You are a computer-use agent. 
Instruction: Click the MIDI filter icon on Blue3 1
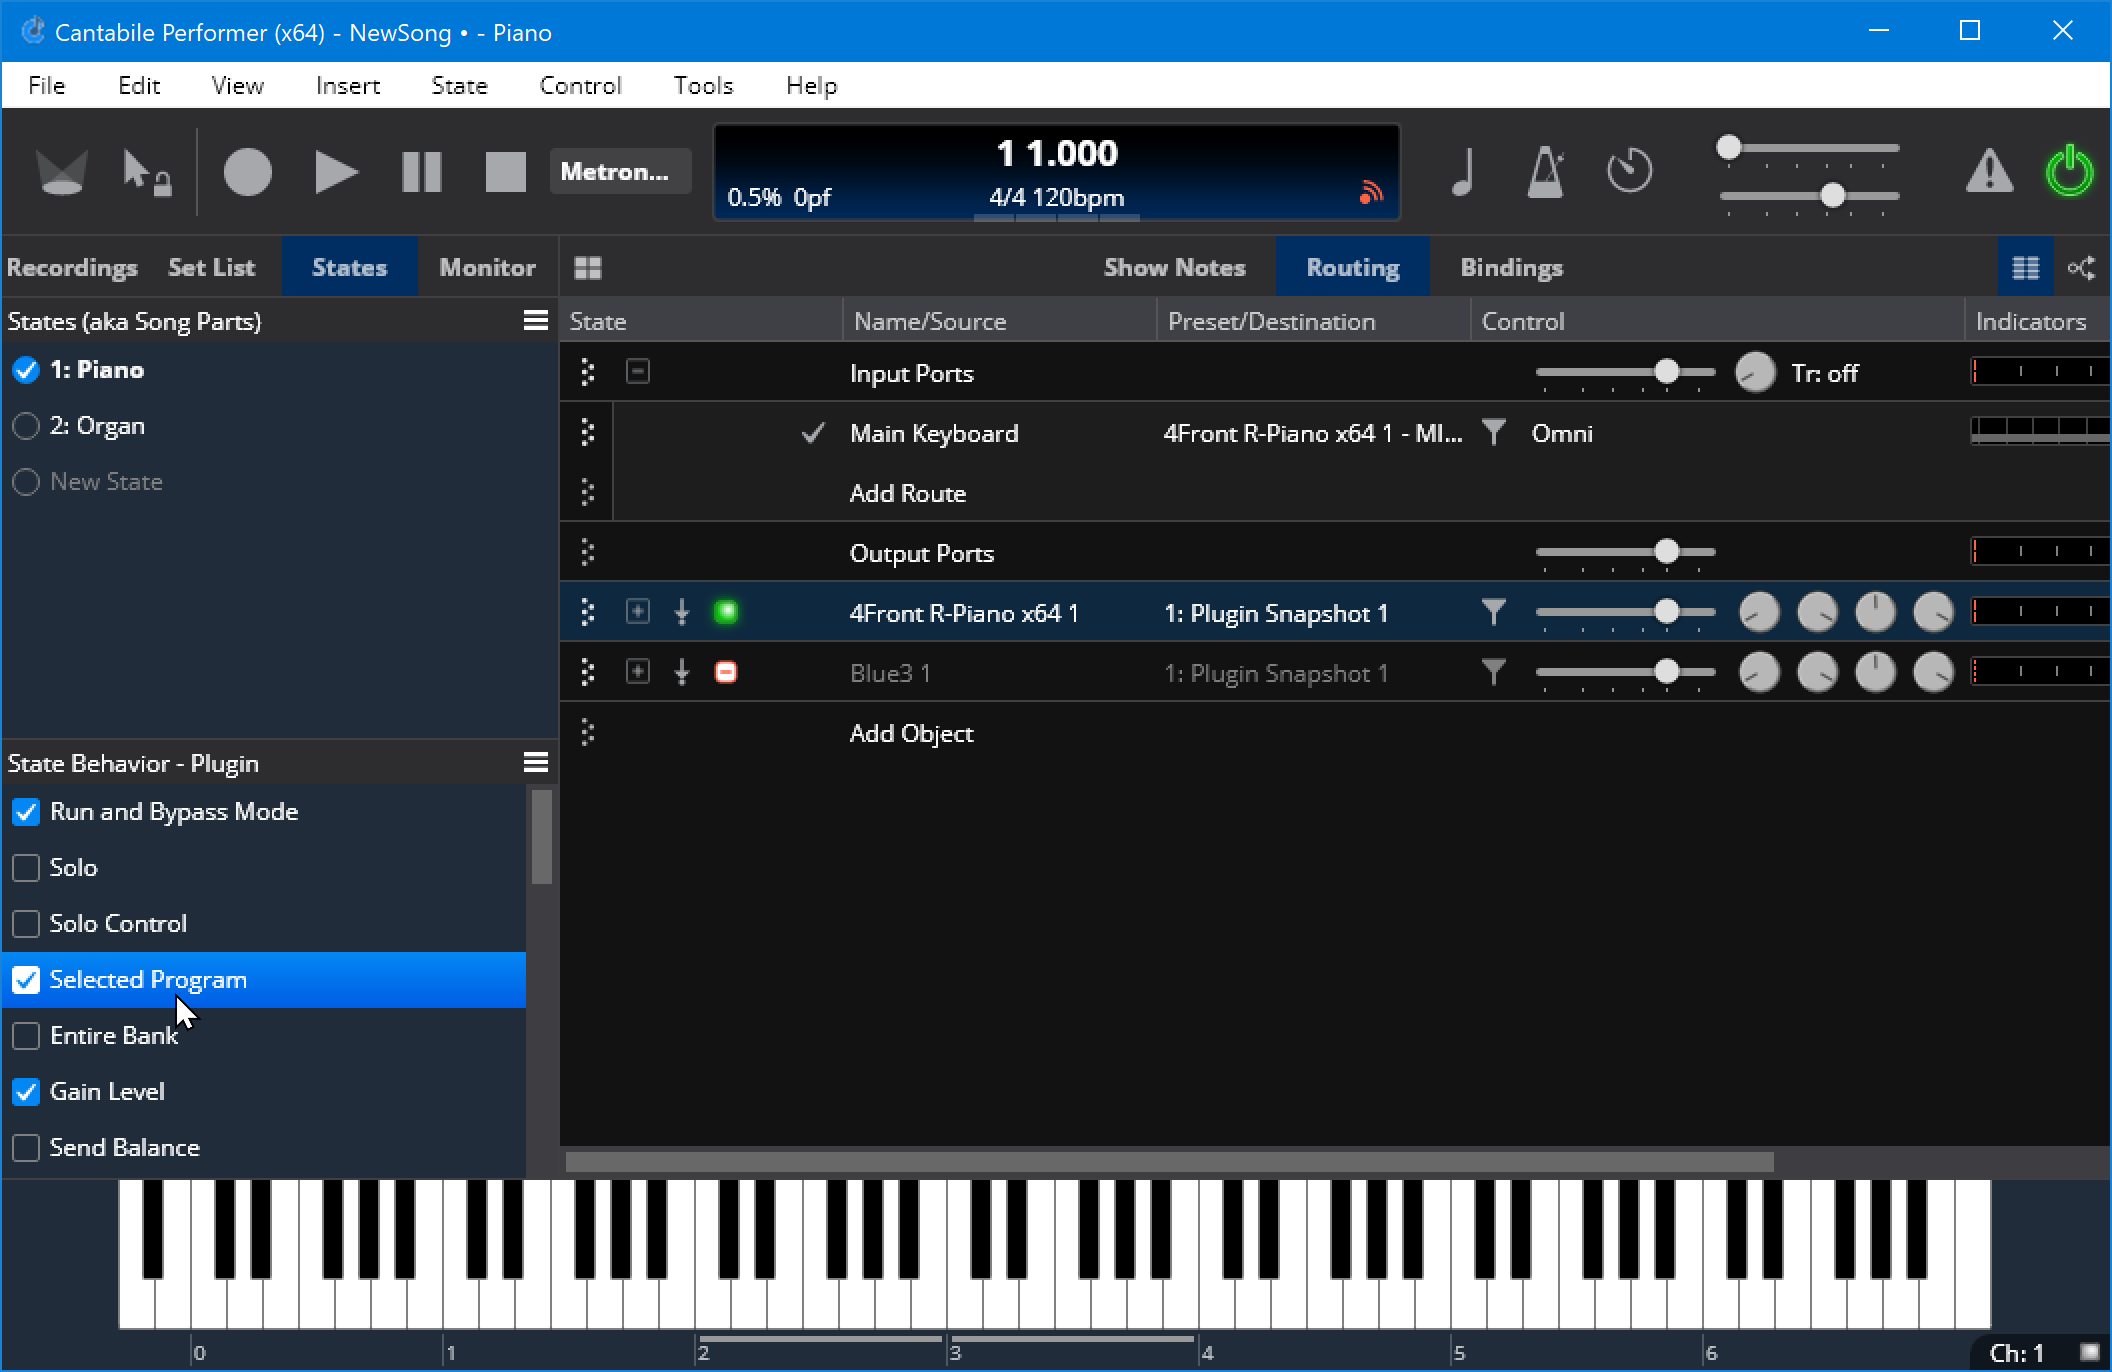pos(1493,672)
